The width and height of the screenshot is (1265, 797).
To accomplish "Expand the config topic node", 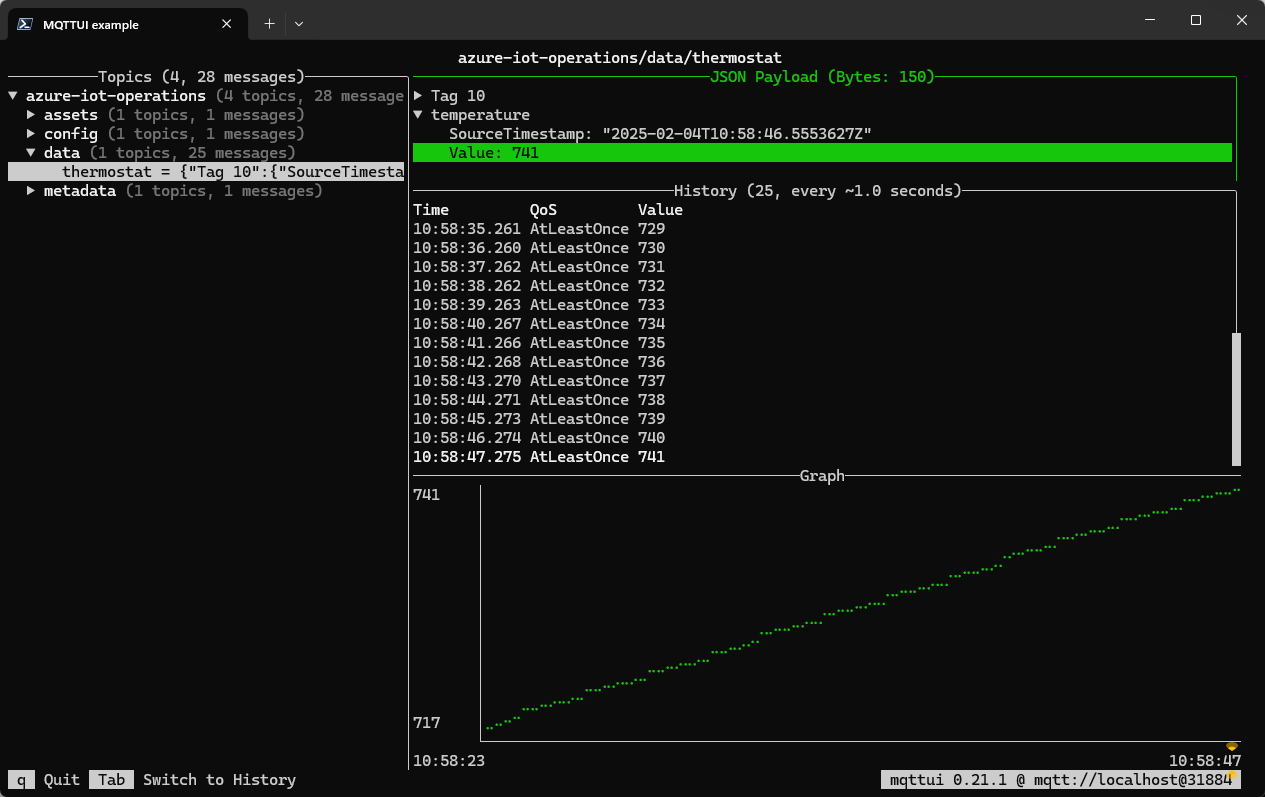I will [31, 134].
